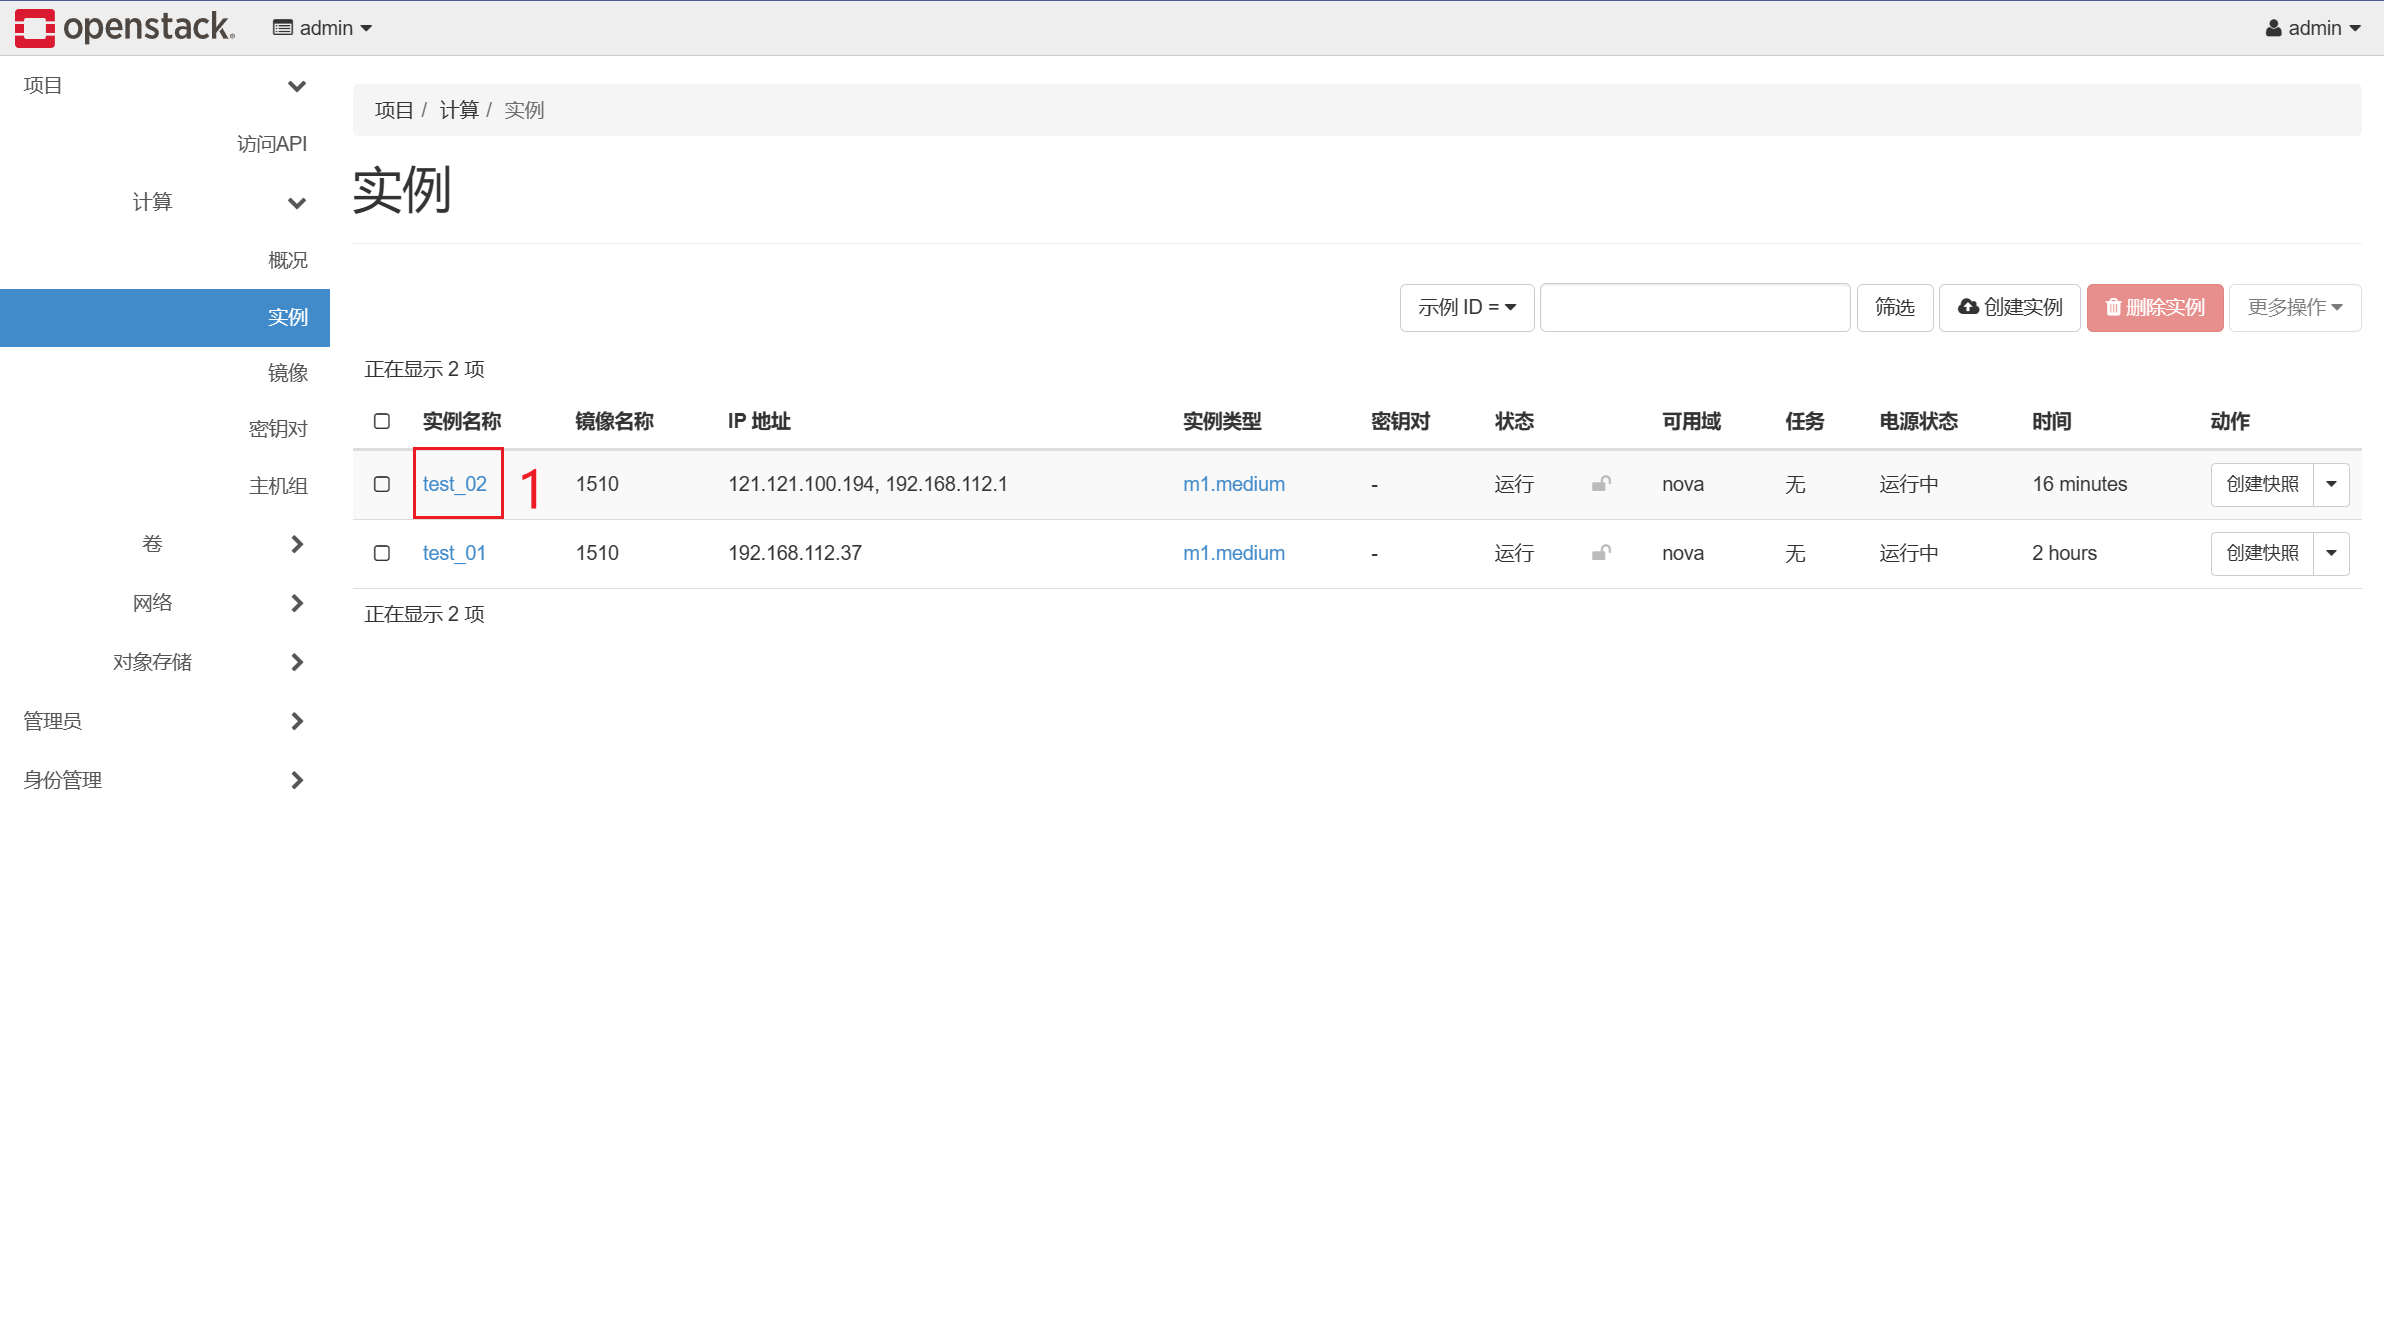Open actions dropdown arrow for test_02
The image size is (2384, 1334).
pyautogui.click(x=2331, y=484)
